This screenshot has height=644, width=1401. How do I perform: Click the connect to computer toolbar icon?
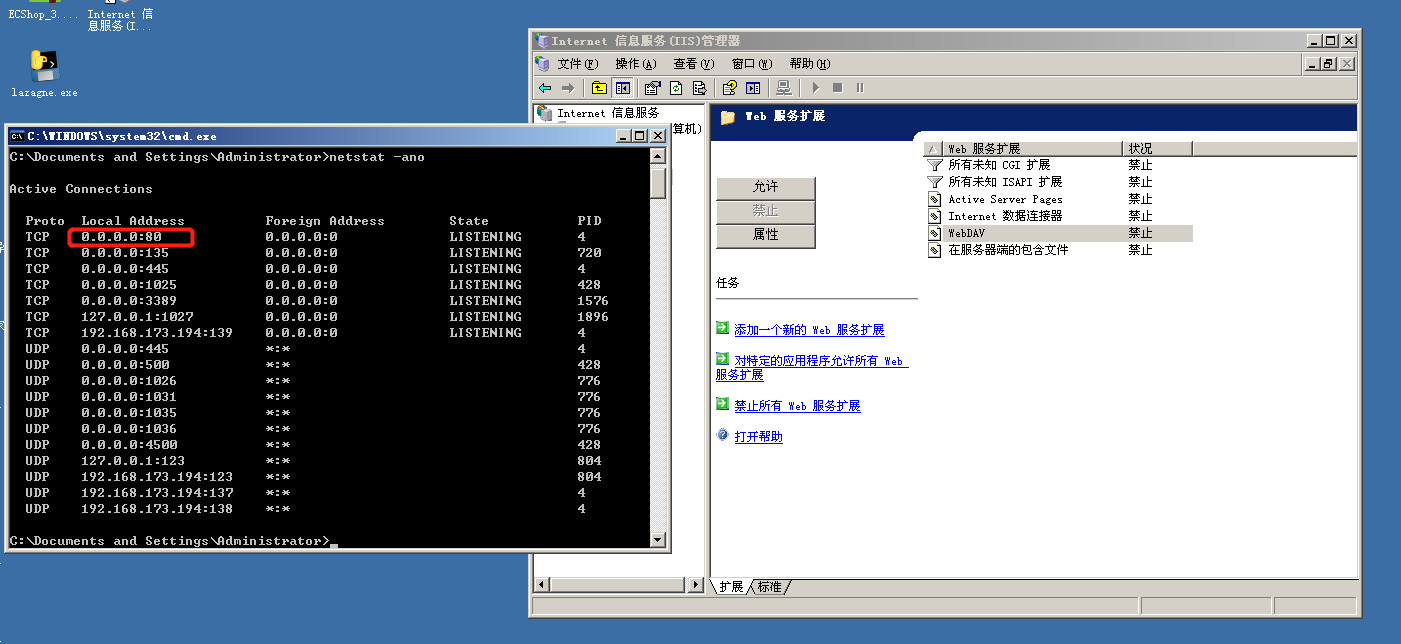click(784, 88)
